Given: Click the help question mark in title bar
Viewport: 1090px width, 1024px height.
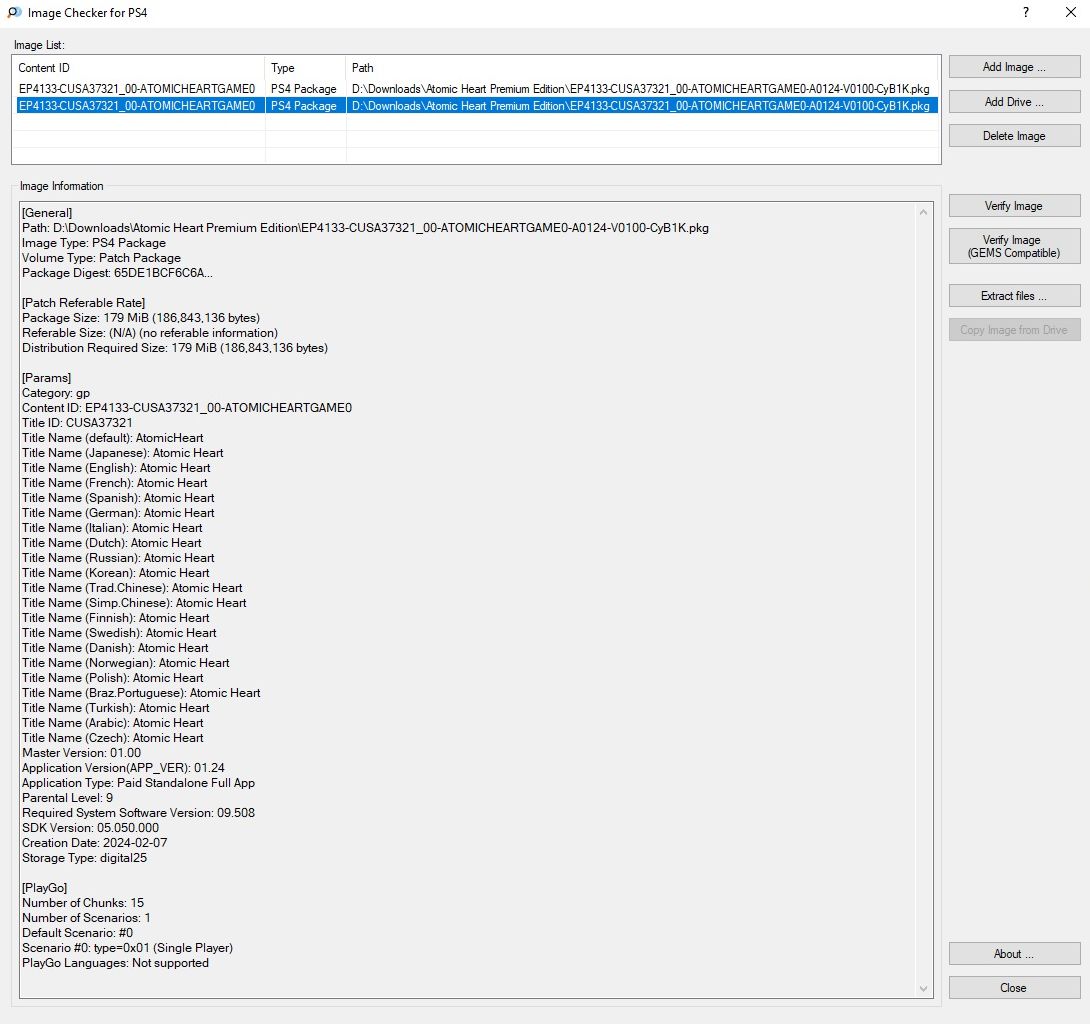Looking at the screenshot, I should [1026, 13].
